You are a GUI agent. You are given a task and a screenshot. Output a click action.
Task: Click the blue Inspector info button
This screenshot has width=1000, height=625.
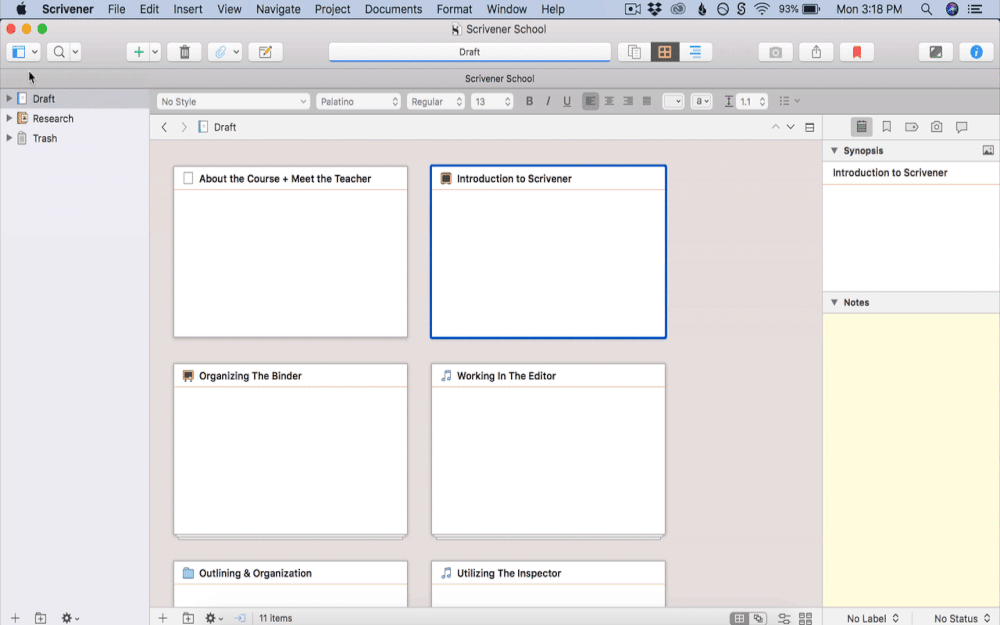coord(976,52)
